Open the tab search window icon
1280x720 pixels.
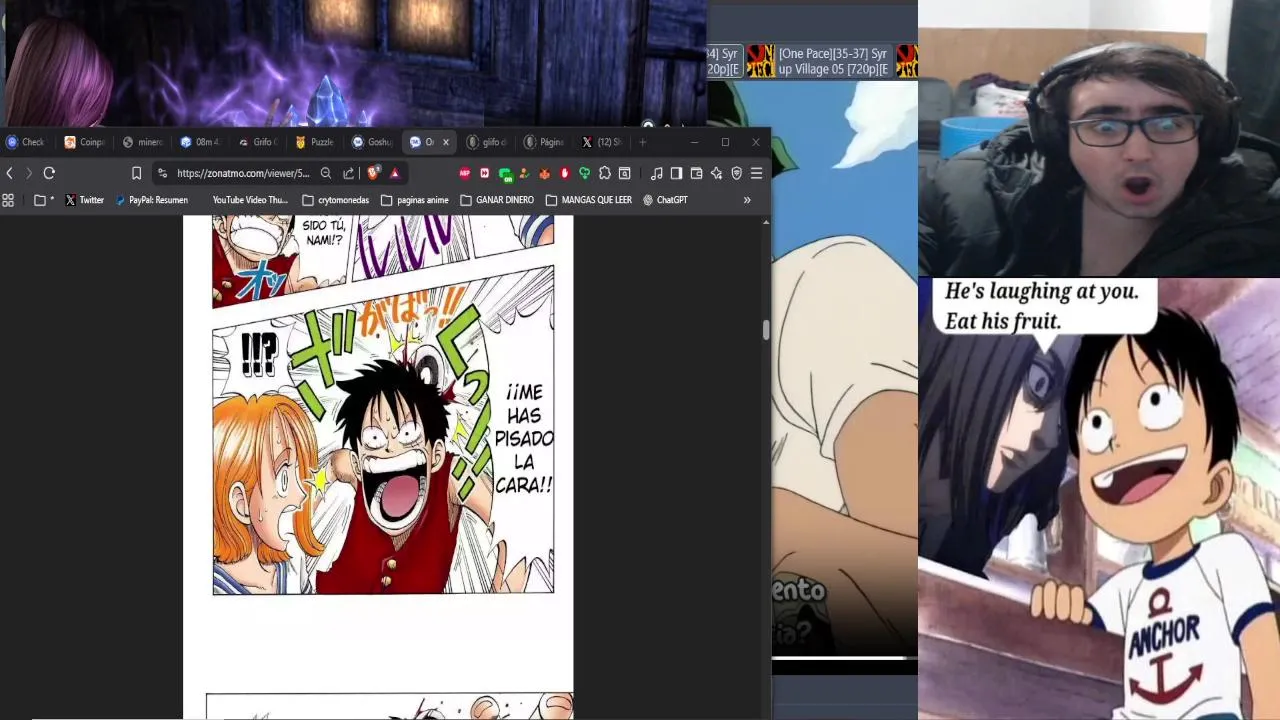625,173
